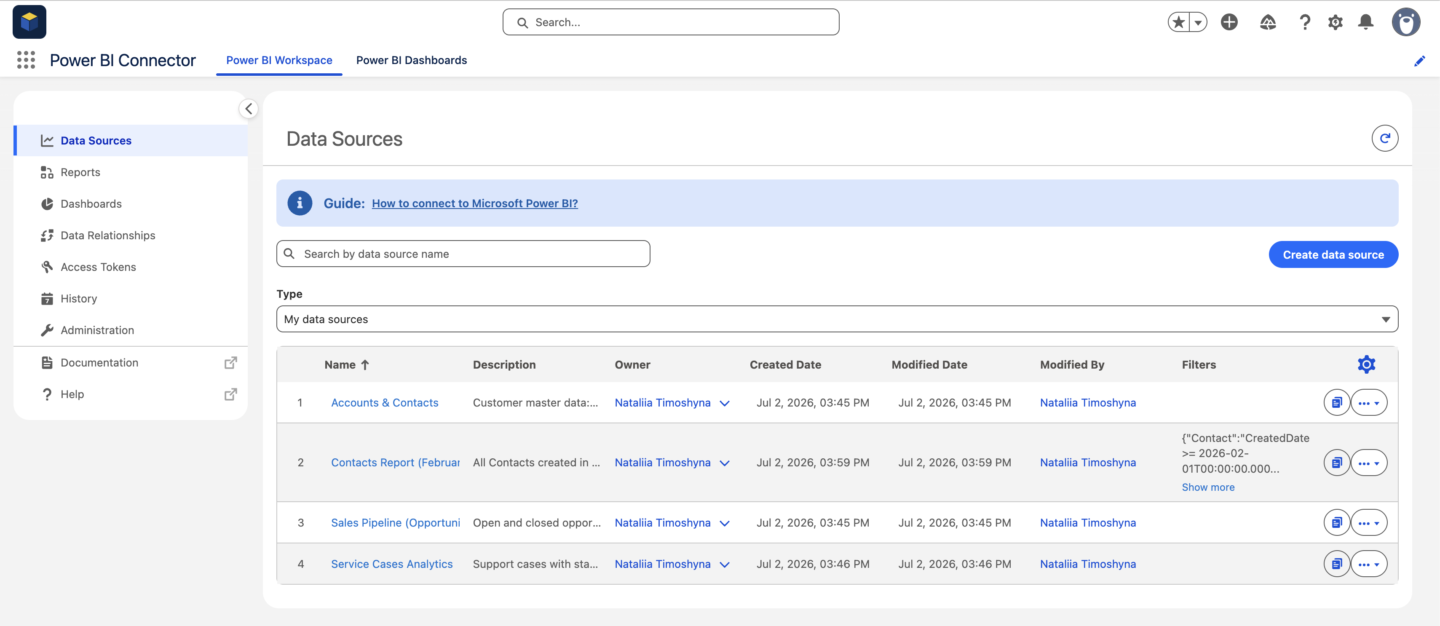Expand owner dropdown for Service Cases Analytics

coord(724,564)
